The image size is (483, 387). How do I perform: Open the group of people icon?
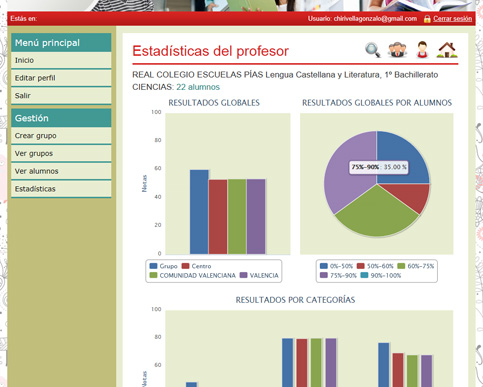click(397, 50)
